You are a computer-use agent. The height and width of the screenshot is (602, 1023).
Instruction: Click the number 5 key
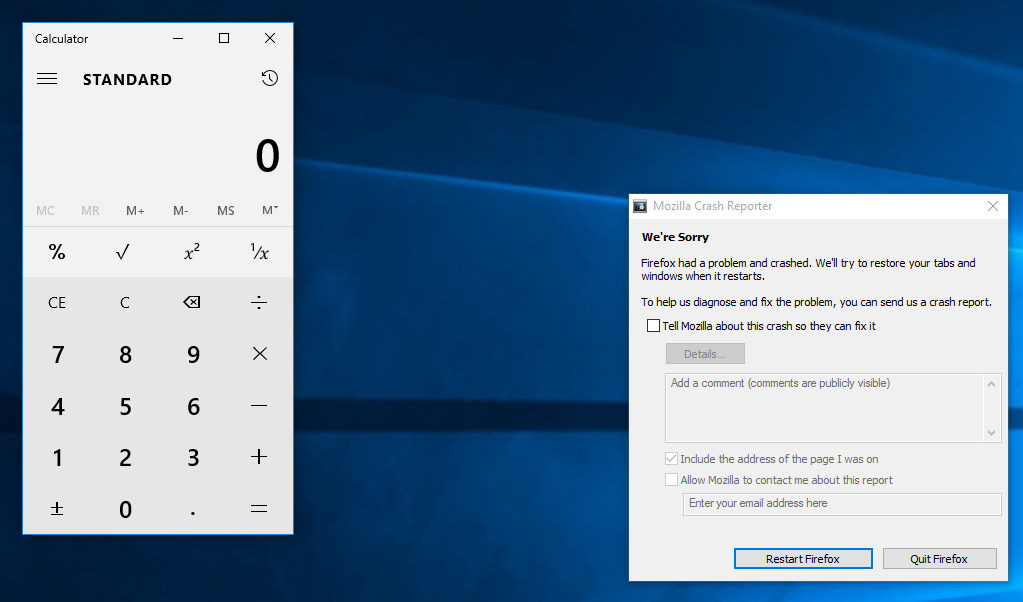tap(124, 406)
